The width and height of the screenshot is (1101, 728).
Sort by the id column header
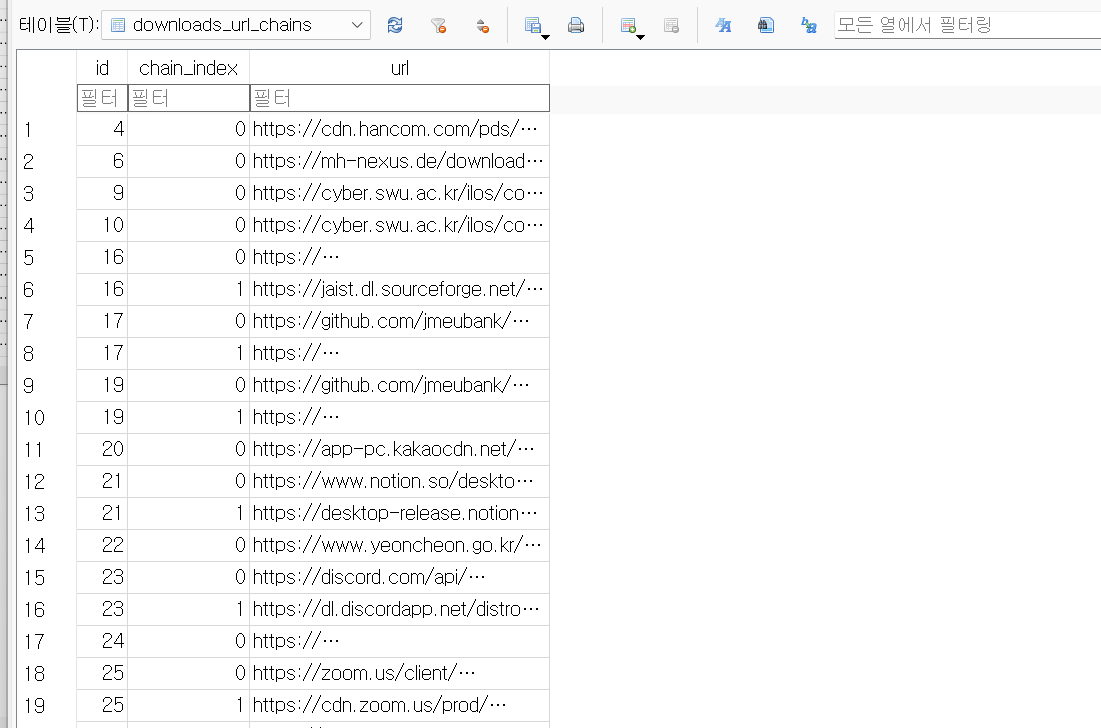pos(103,68)
